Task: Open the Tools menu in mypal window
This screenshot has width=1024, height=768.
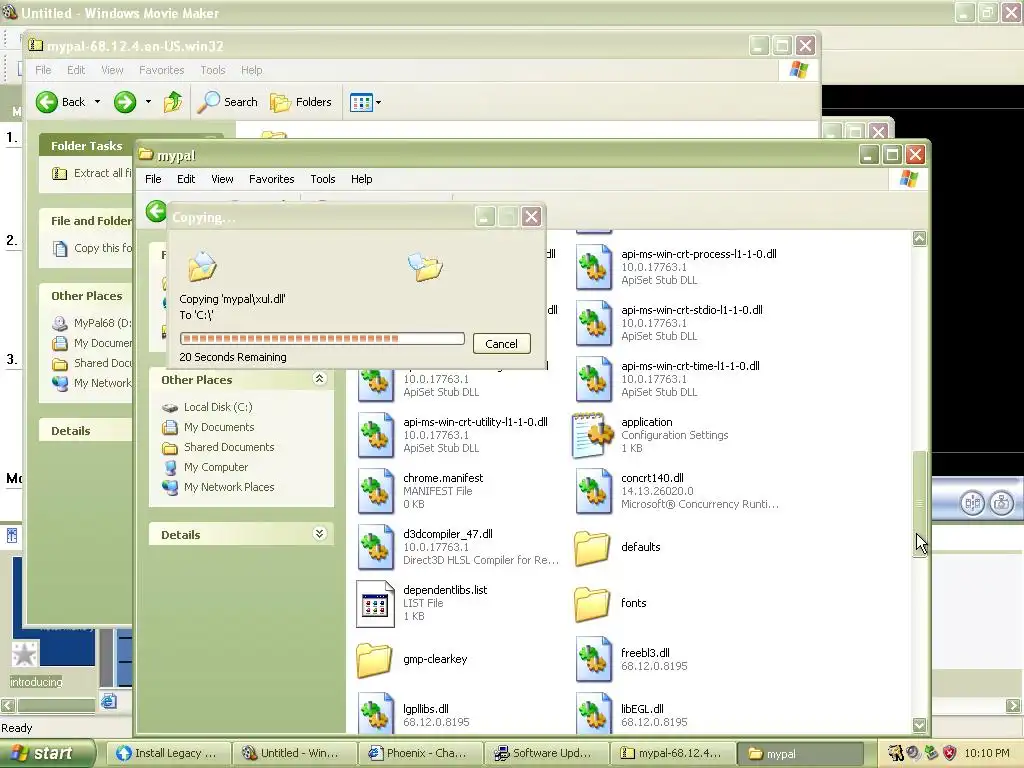Action: (x=323, y=179)
